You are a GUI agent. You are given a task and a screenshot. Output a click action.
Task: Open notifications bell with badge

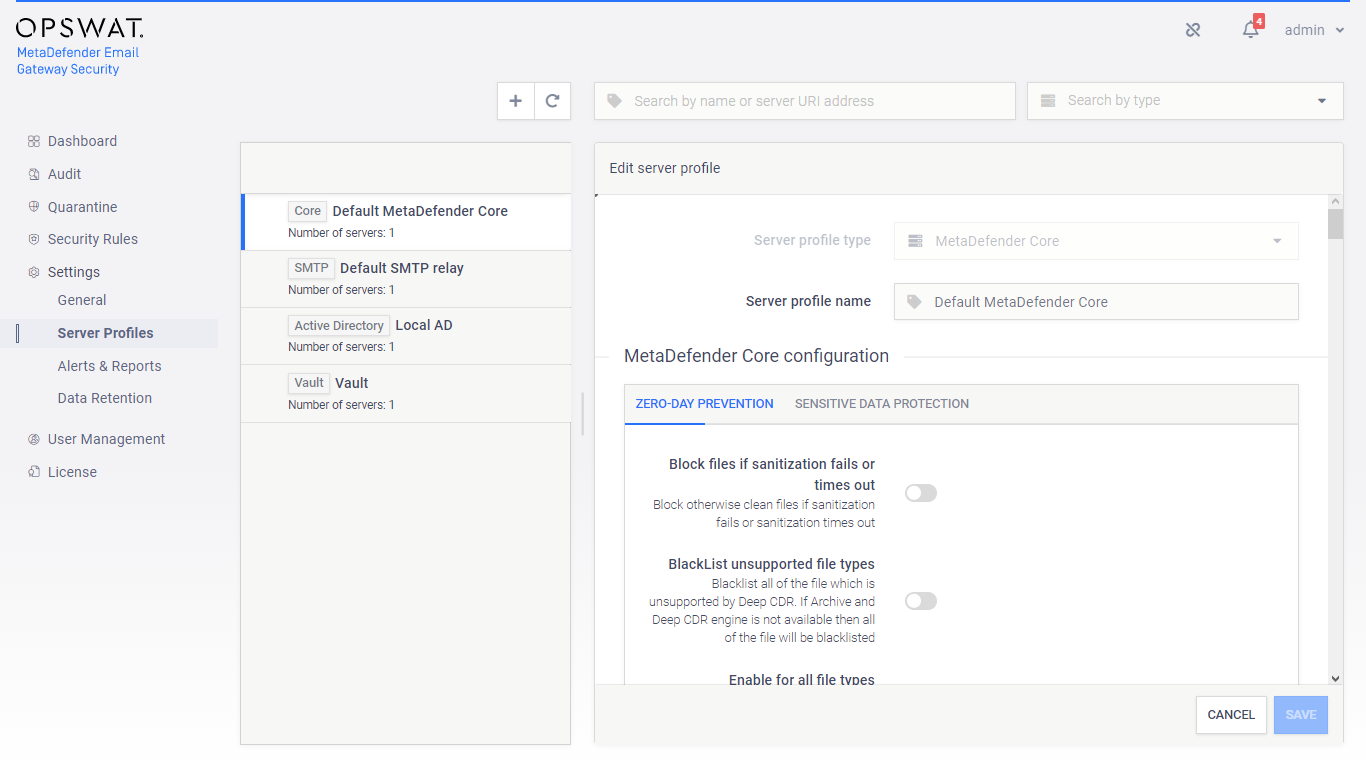click(1251, 29)
